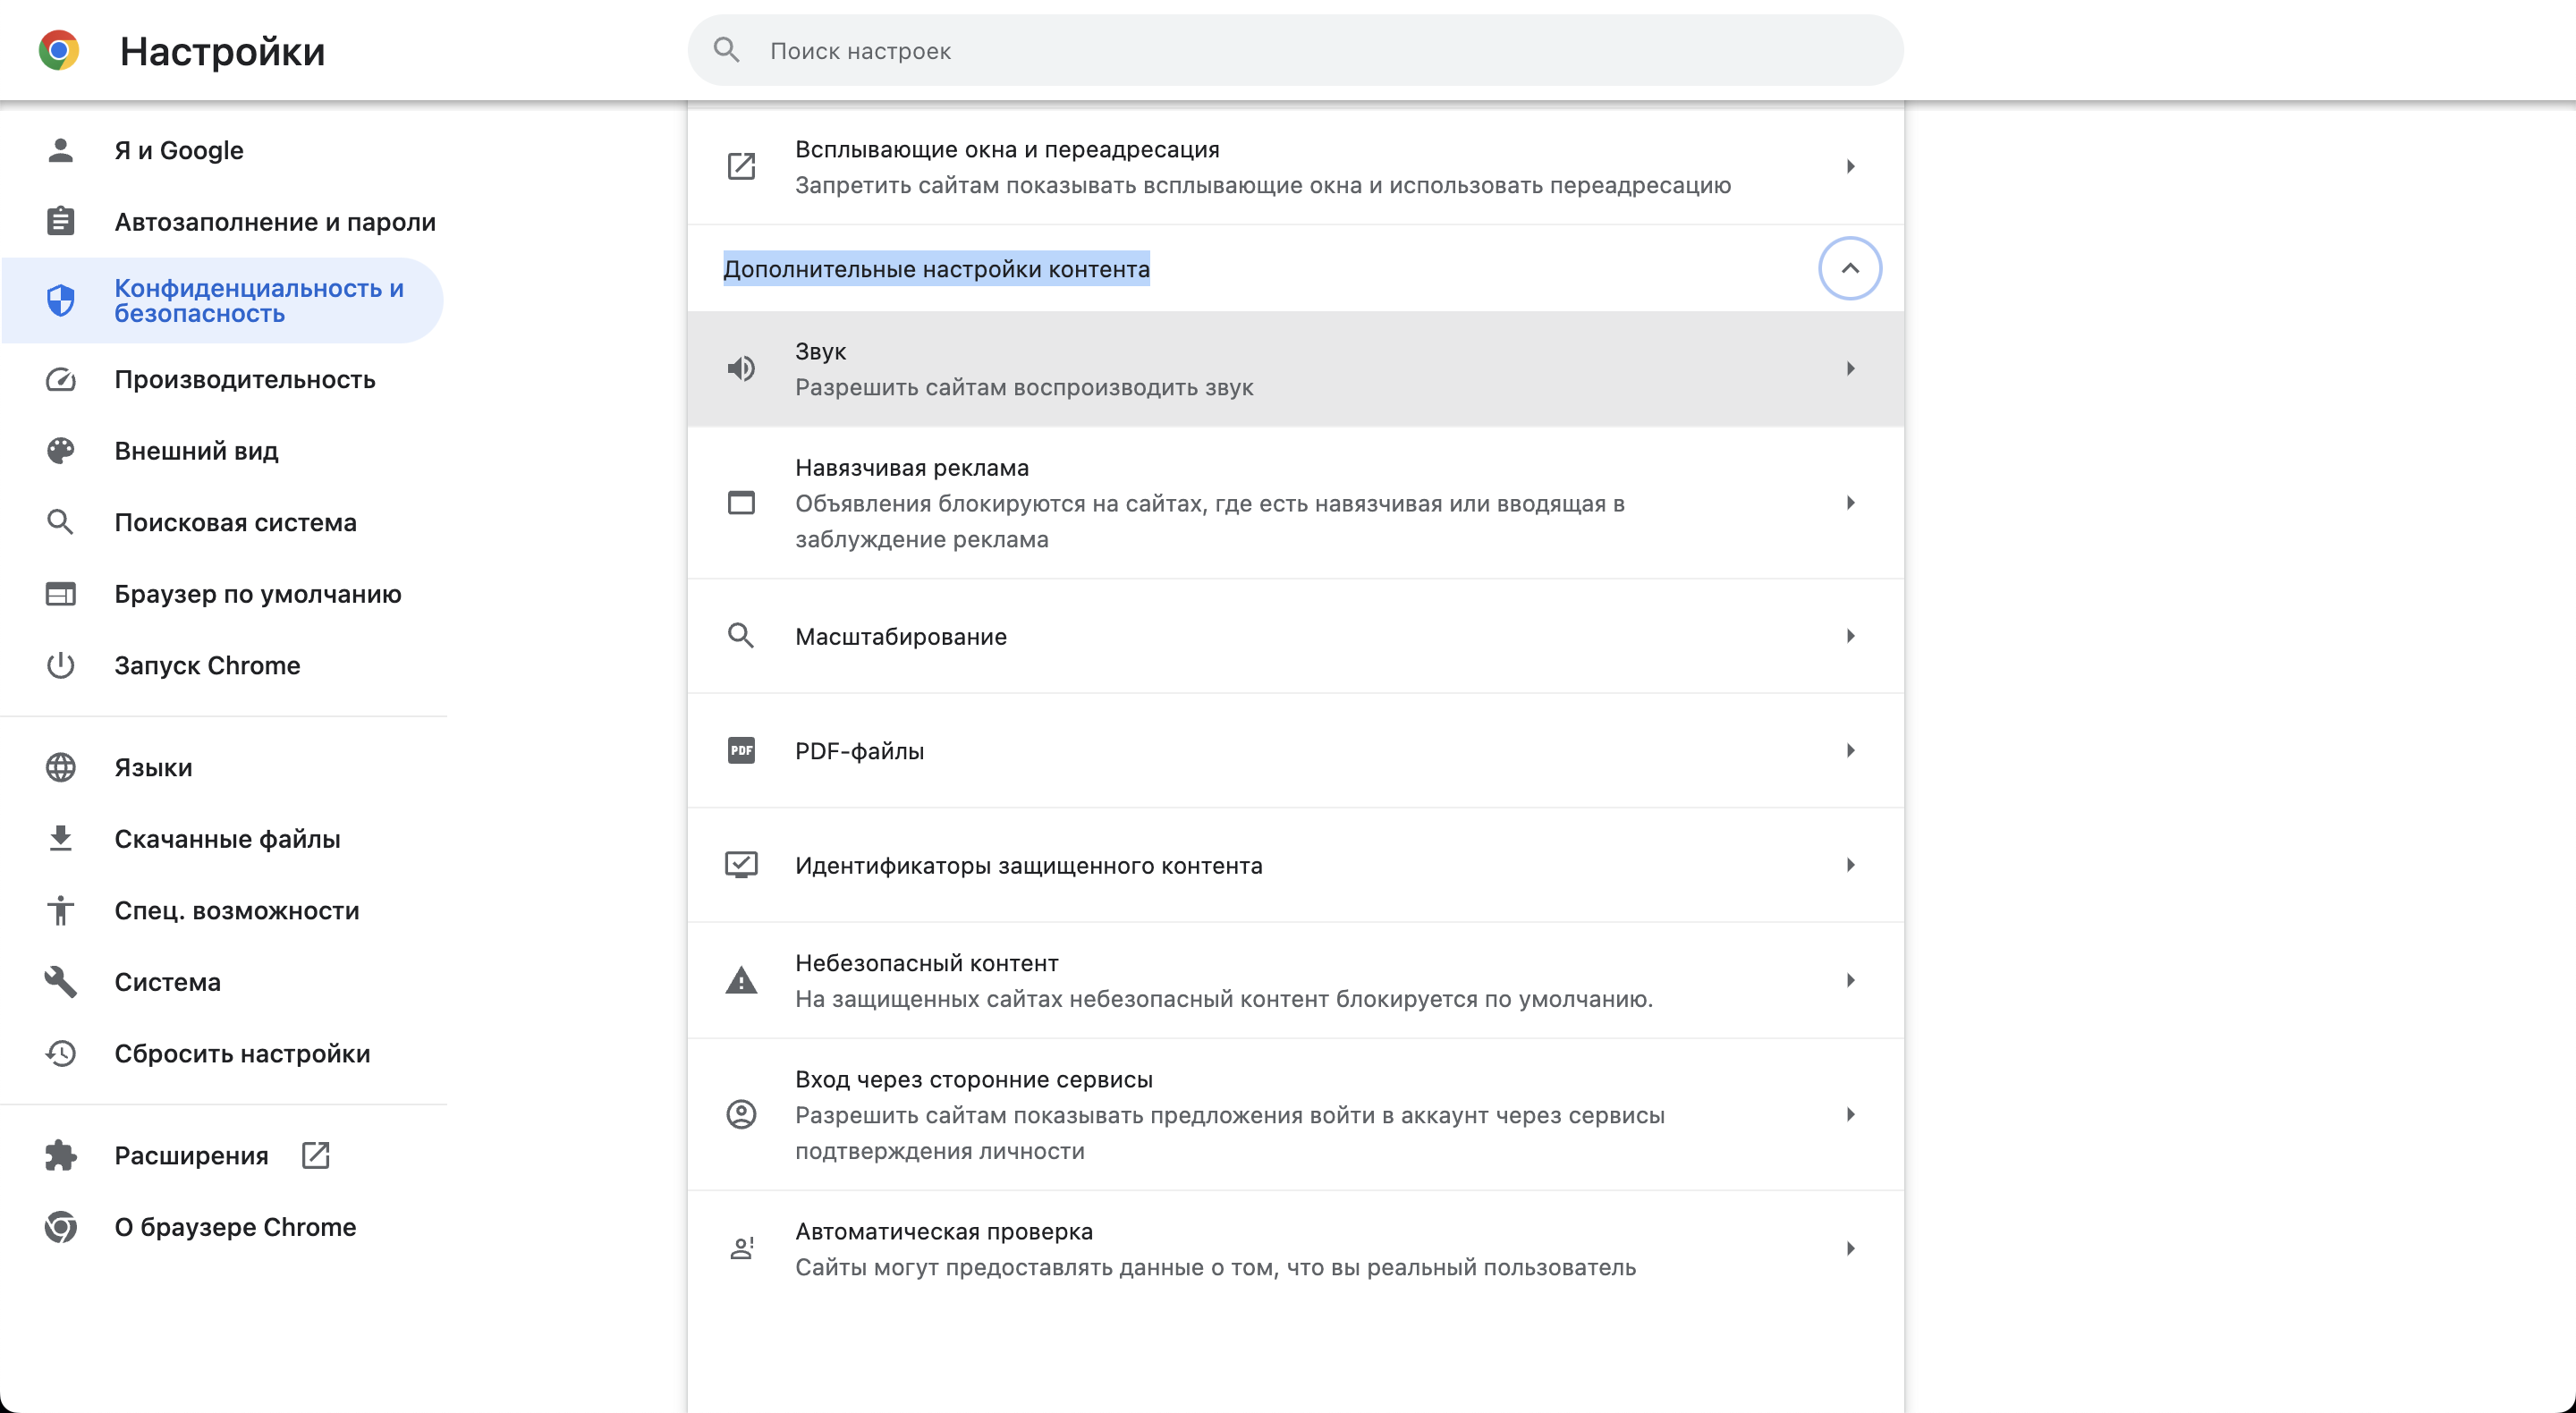Click the magnifier icon beside Масштабирование
Viewport: 2576px width, 1413px height.
tap(741, 636)
